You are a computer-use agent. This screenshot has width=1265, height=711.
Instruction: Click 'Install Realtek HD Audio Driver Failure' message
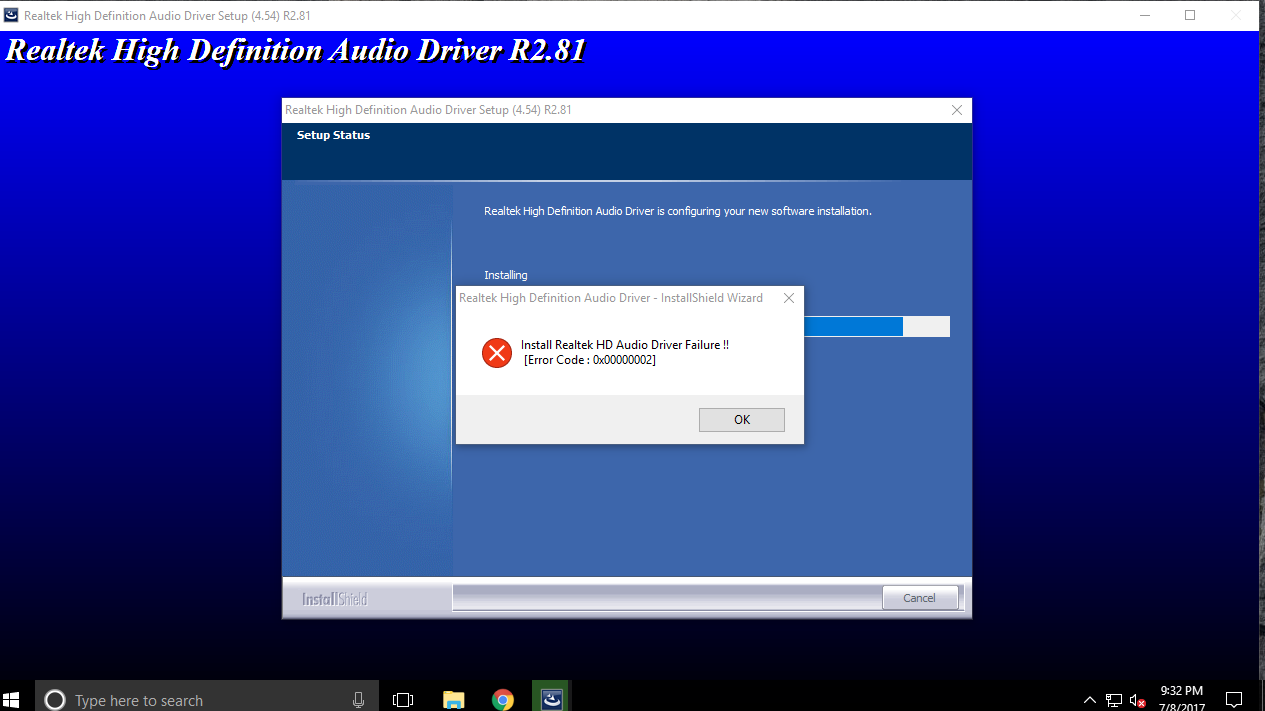(625, 345)
